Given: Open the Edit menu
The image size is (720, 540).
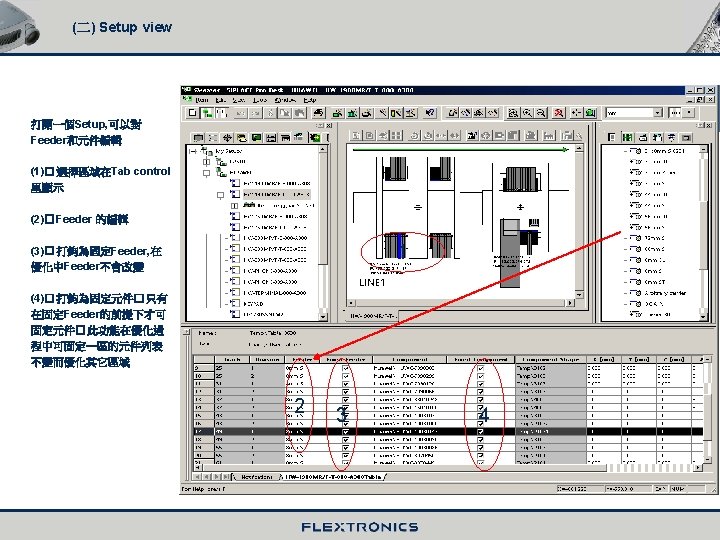Looking at the screenshot, I should [221, 100].
